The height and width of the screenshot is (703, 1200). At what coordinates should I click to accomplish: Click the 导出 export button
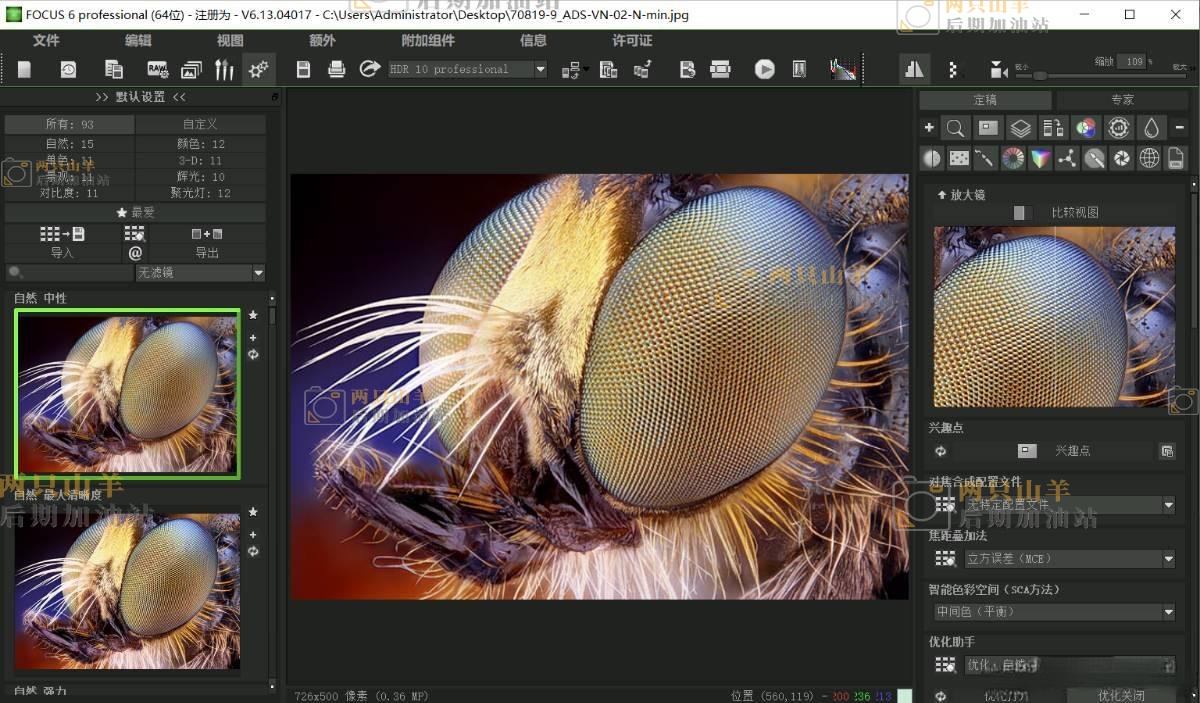207,253
